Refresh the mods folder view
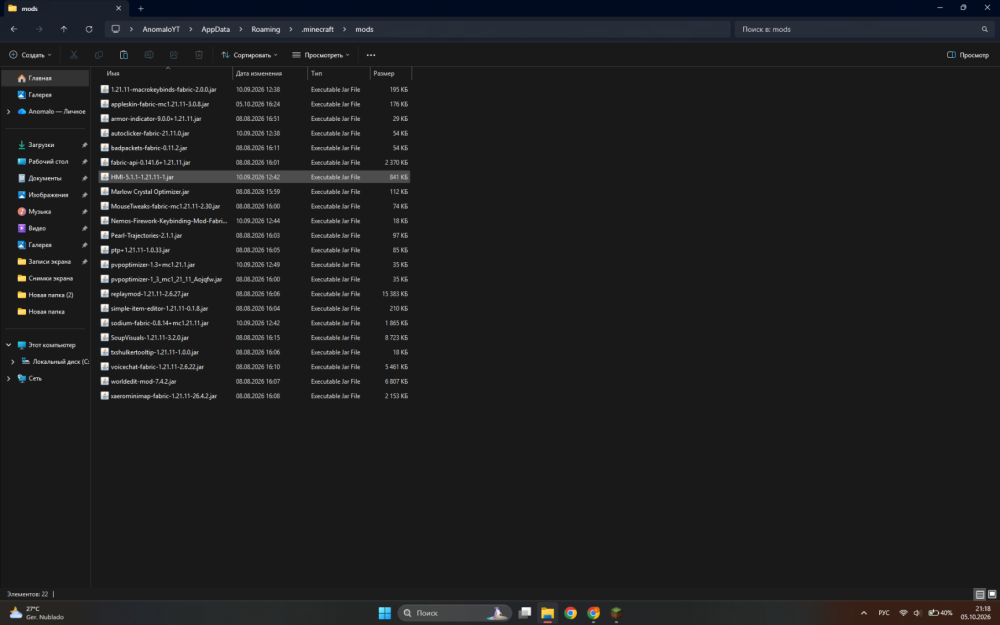The image size is (1000, 625). coord(89,29)
